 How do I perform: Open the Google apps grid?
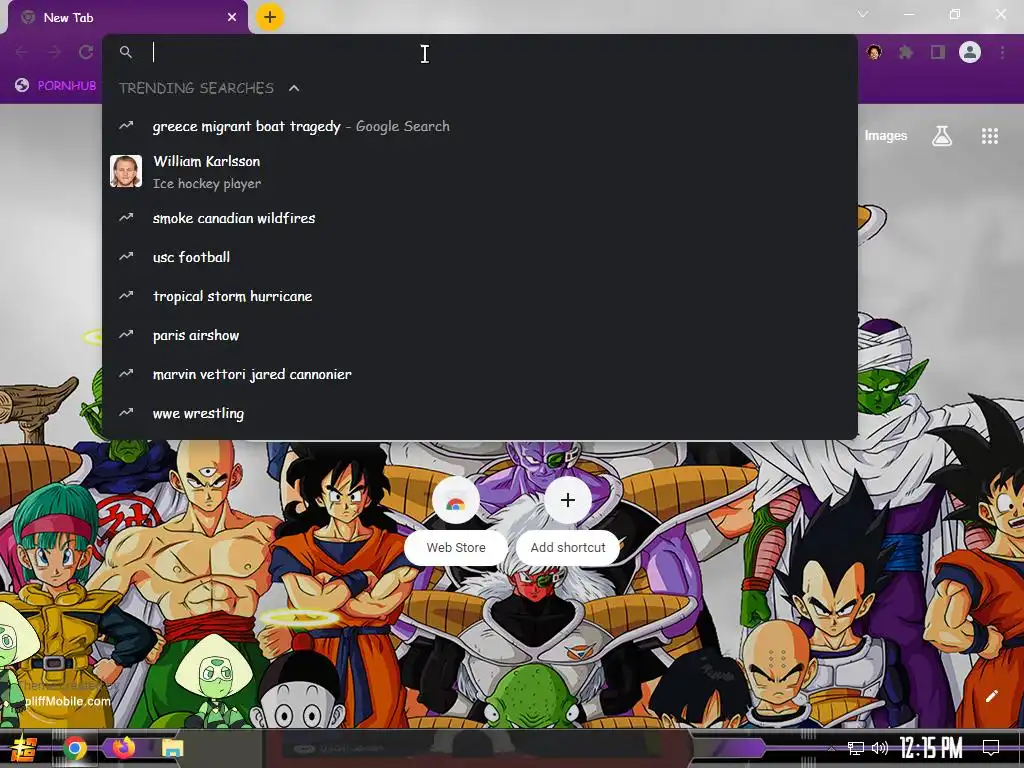[989, 136]
